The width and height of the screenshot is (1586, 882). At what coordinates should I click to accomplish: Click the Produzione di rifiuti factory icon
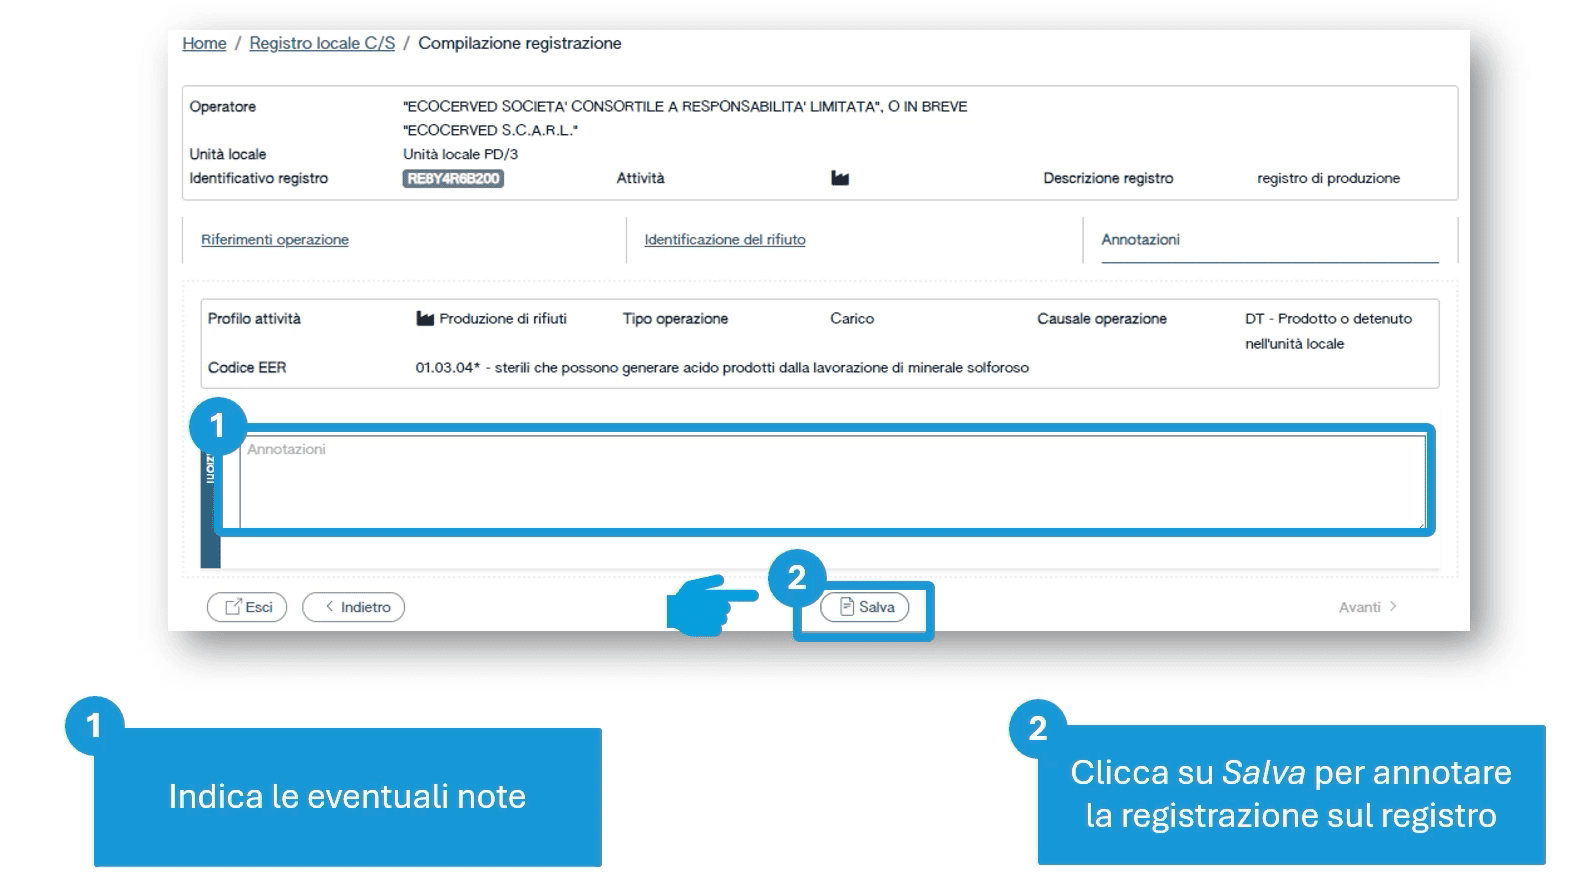425,319
